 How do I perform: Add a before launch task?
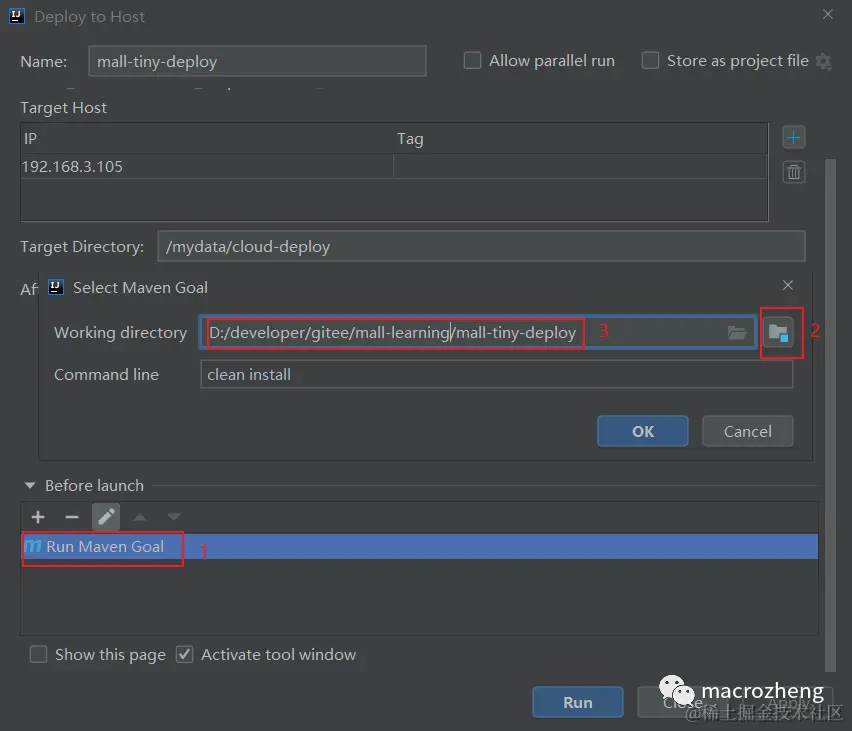38,517
